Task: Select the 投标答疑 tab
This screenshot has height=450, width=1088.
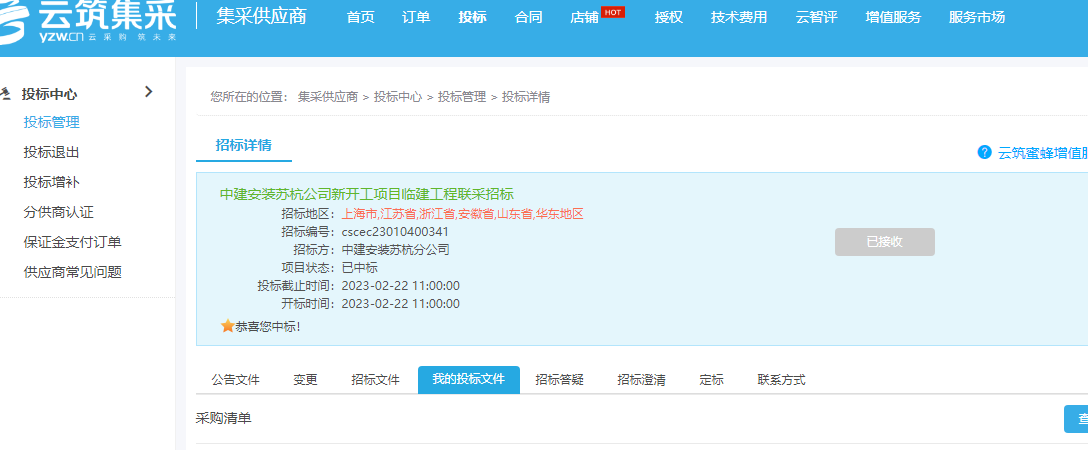Action: coord(559,380)
